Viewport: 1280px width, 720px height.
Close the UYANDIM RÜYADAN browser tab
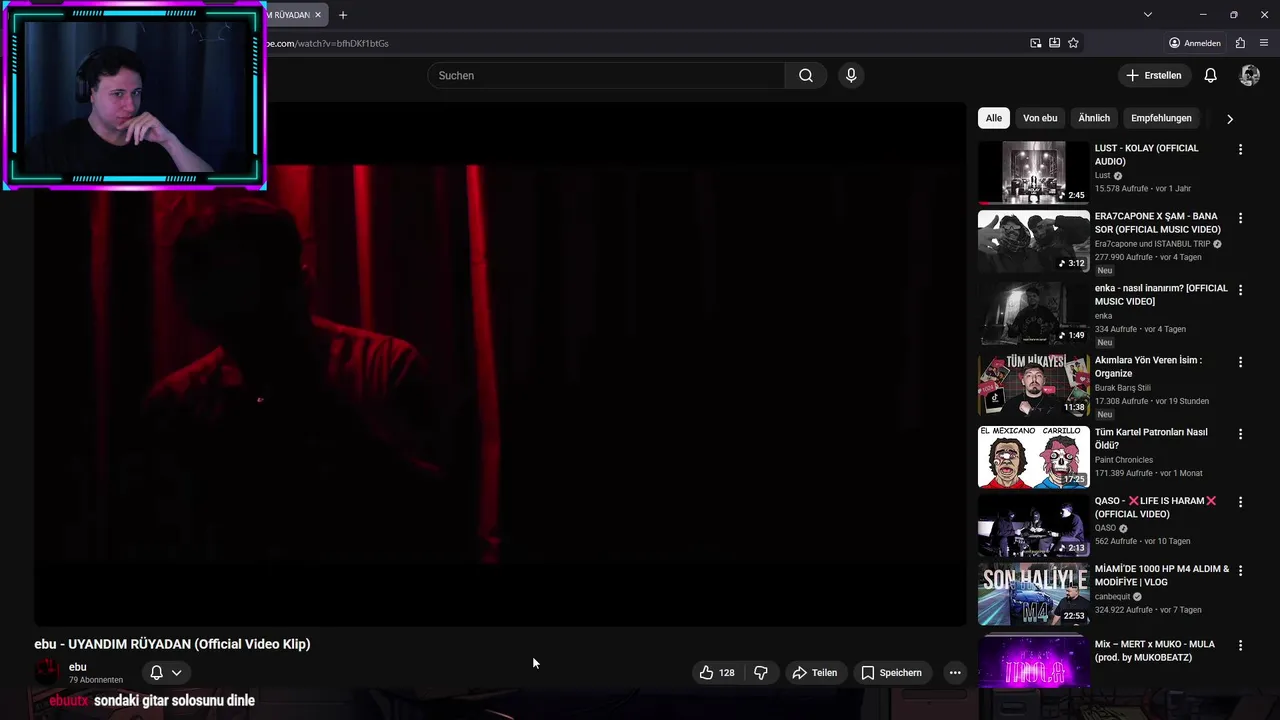[318, 15]
